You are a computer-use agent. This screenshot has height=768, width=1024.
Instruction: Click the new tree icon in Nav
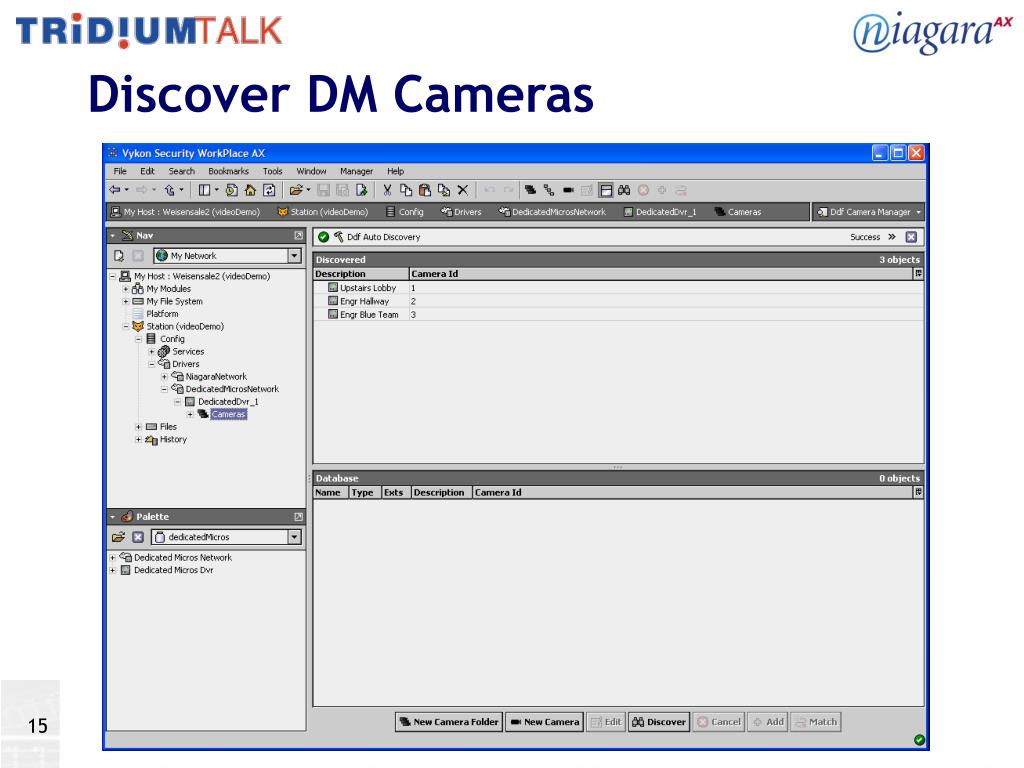point(119,255)
